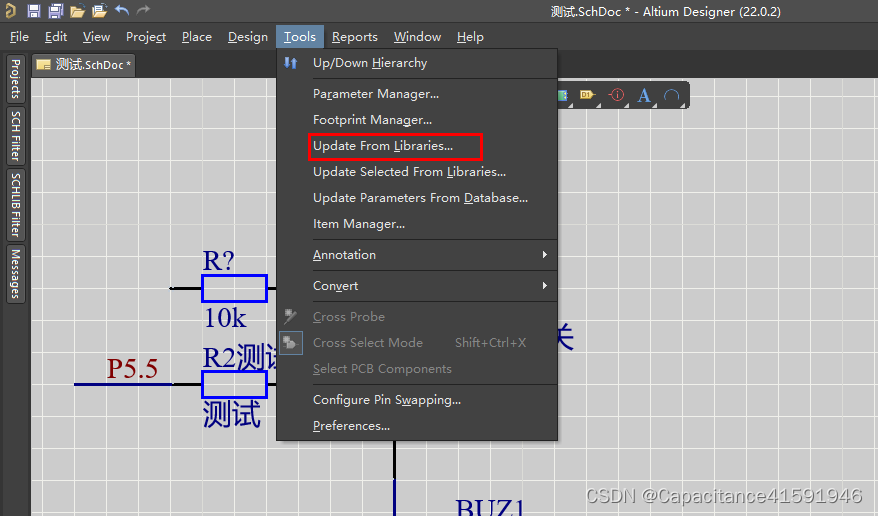Close the open Tools menu
Image resolution: width=878 pixels, height=516 pixels.
pos(300,37)
